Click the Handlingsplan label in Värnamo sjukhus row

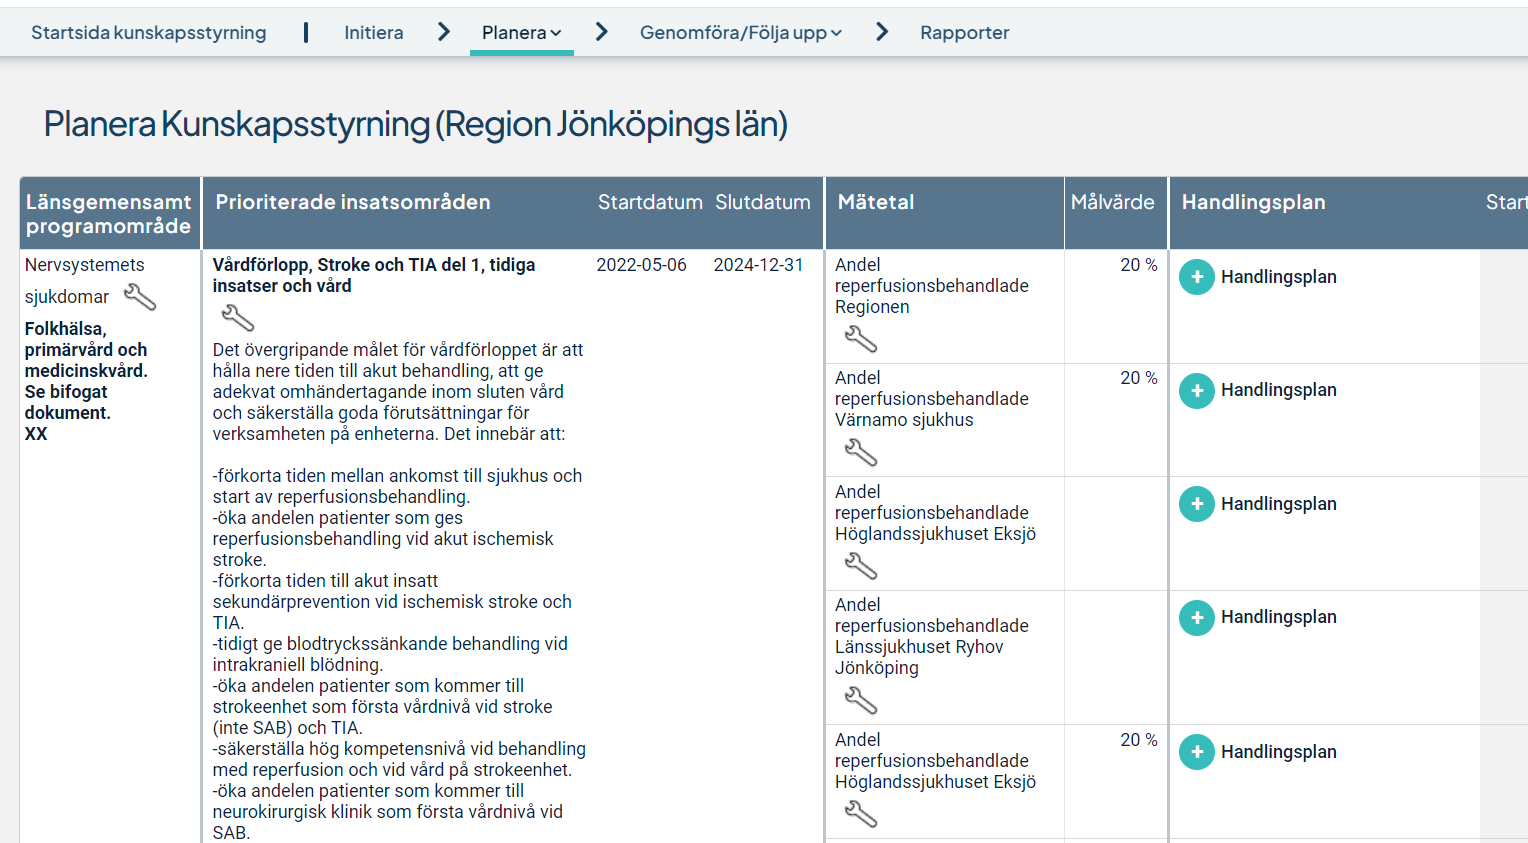(1279, 390)
